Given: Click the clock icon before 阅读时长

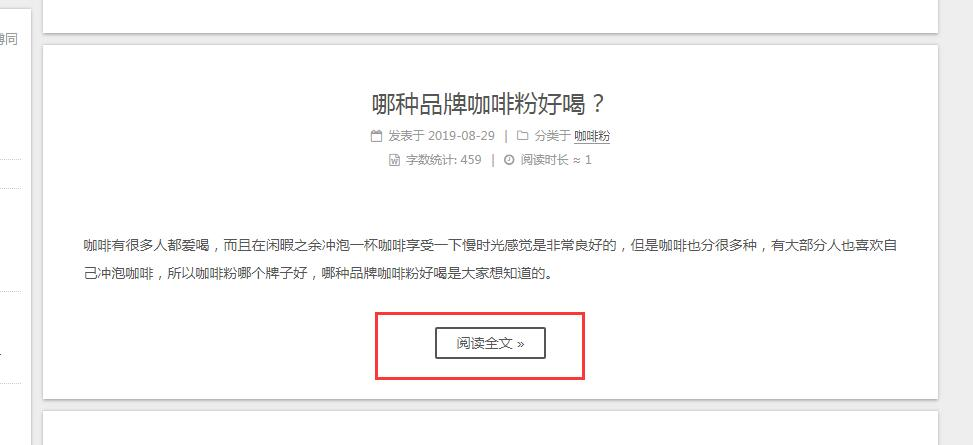Looking at the screenshot, I should [509, 160].
